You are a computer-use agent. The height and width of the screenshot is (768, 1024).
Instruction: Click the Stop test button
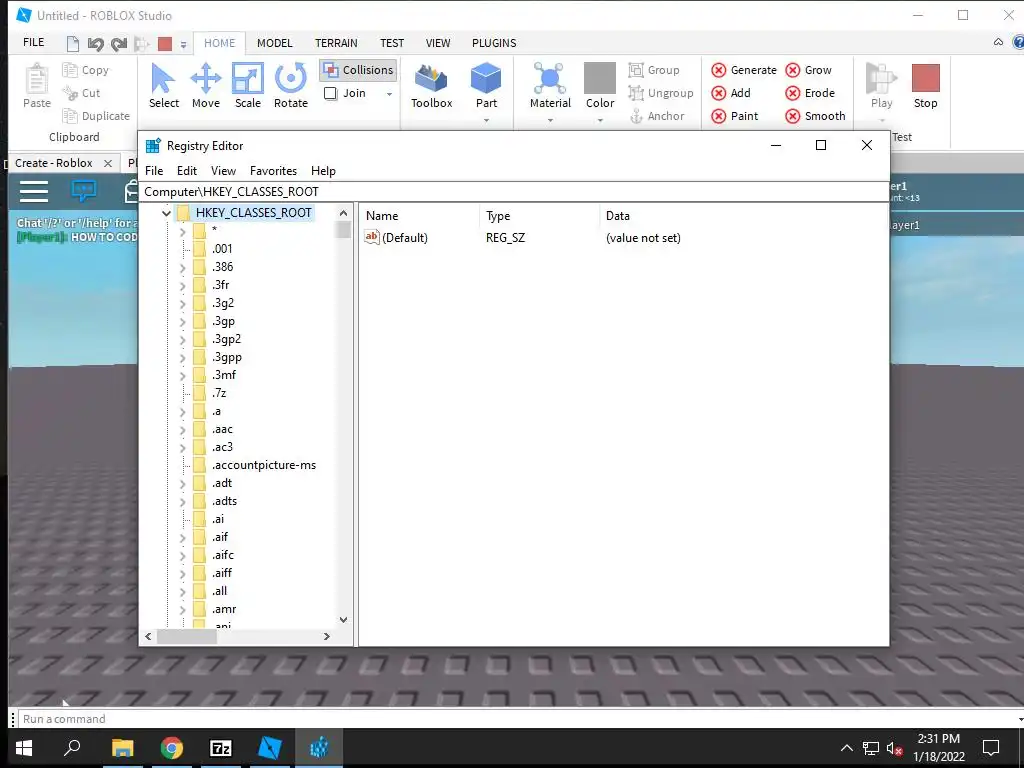[925, 86]
